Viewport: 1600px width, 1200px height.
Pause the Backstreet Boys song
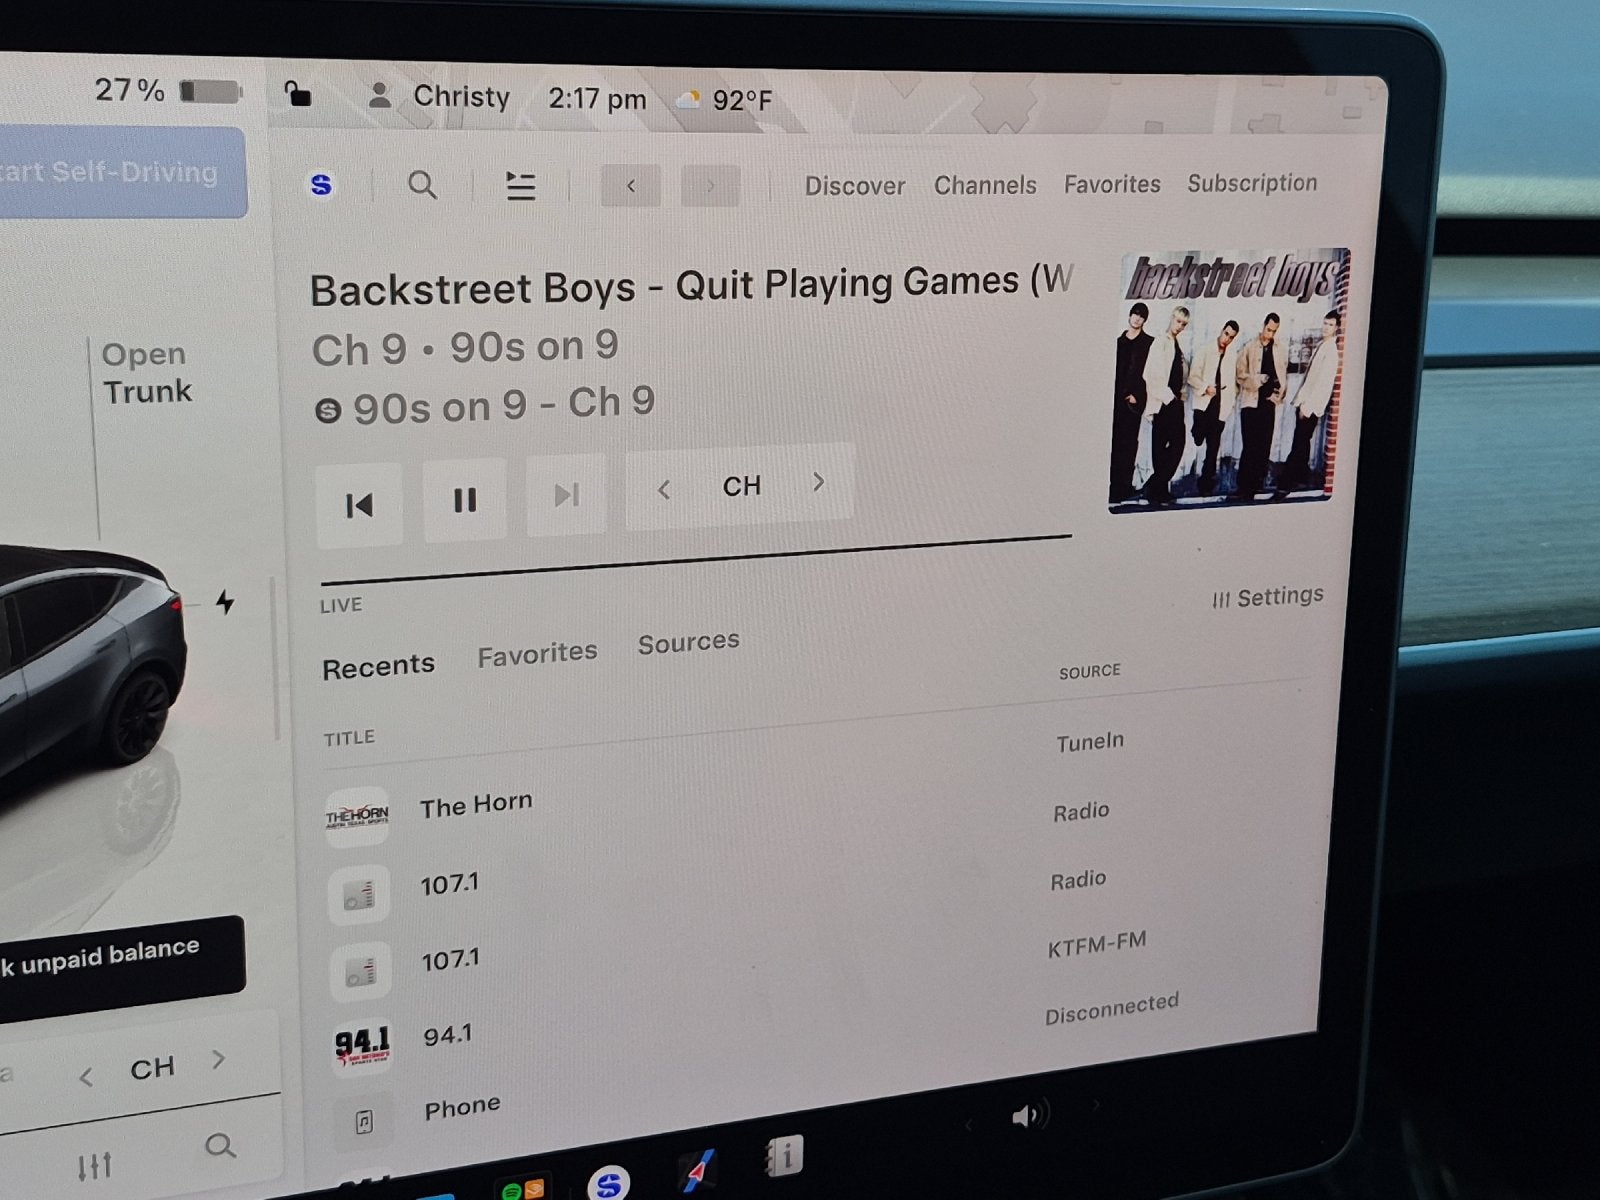(x=465, y=500)
